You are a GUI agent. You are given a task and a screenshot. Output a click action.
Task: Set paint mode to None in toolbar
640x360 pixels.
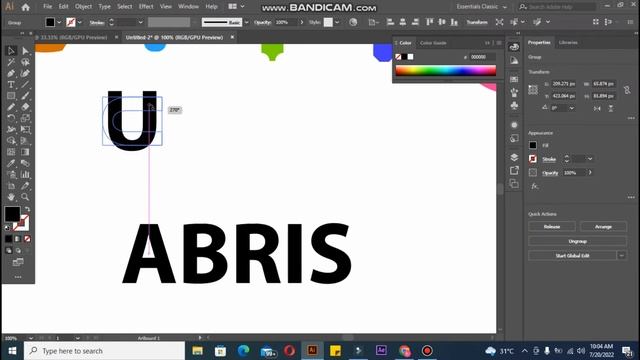click(x=27, y=239)
